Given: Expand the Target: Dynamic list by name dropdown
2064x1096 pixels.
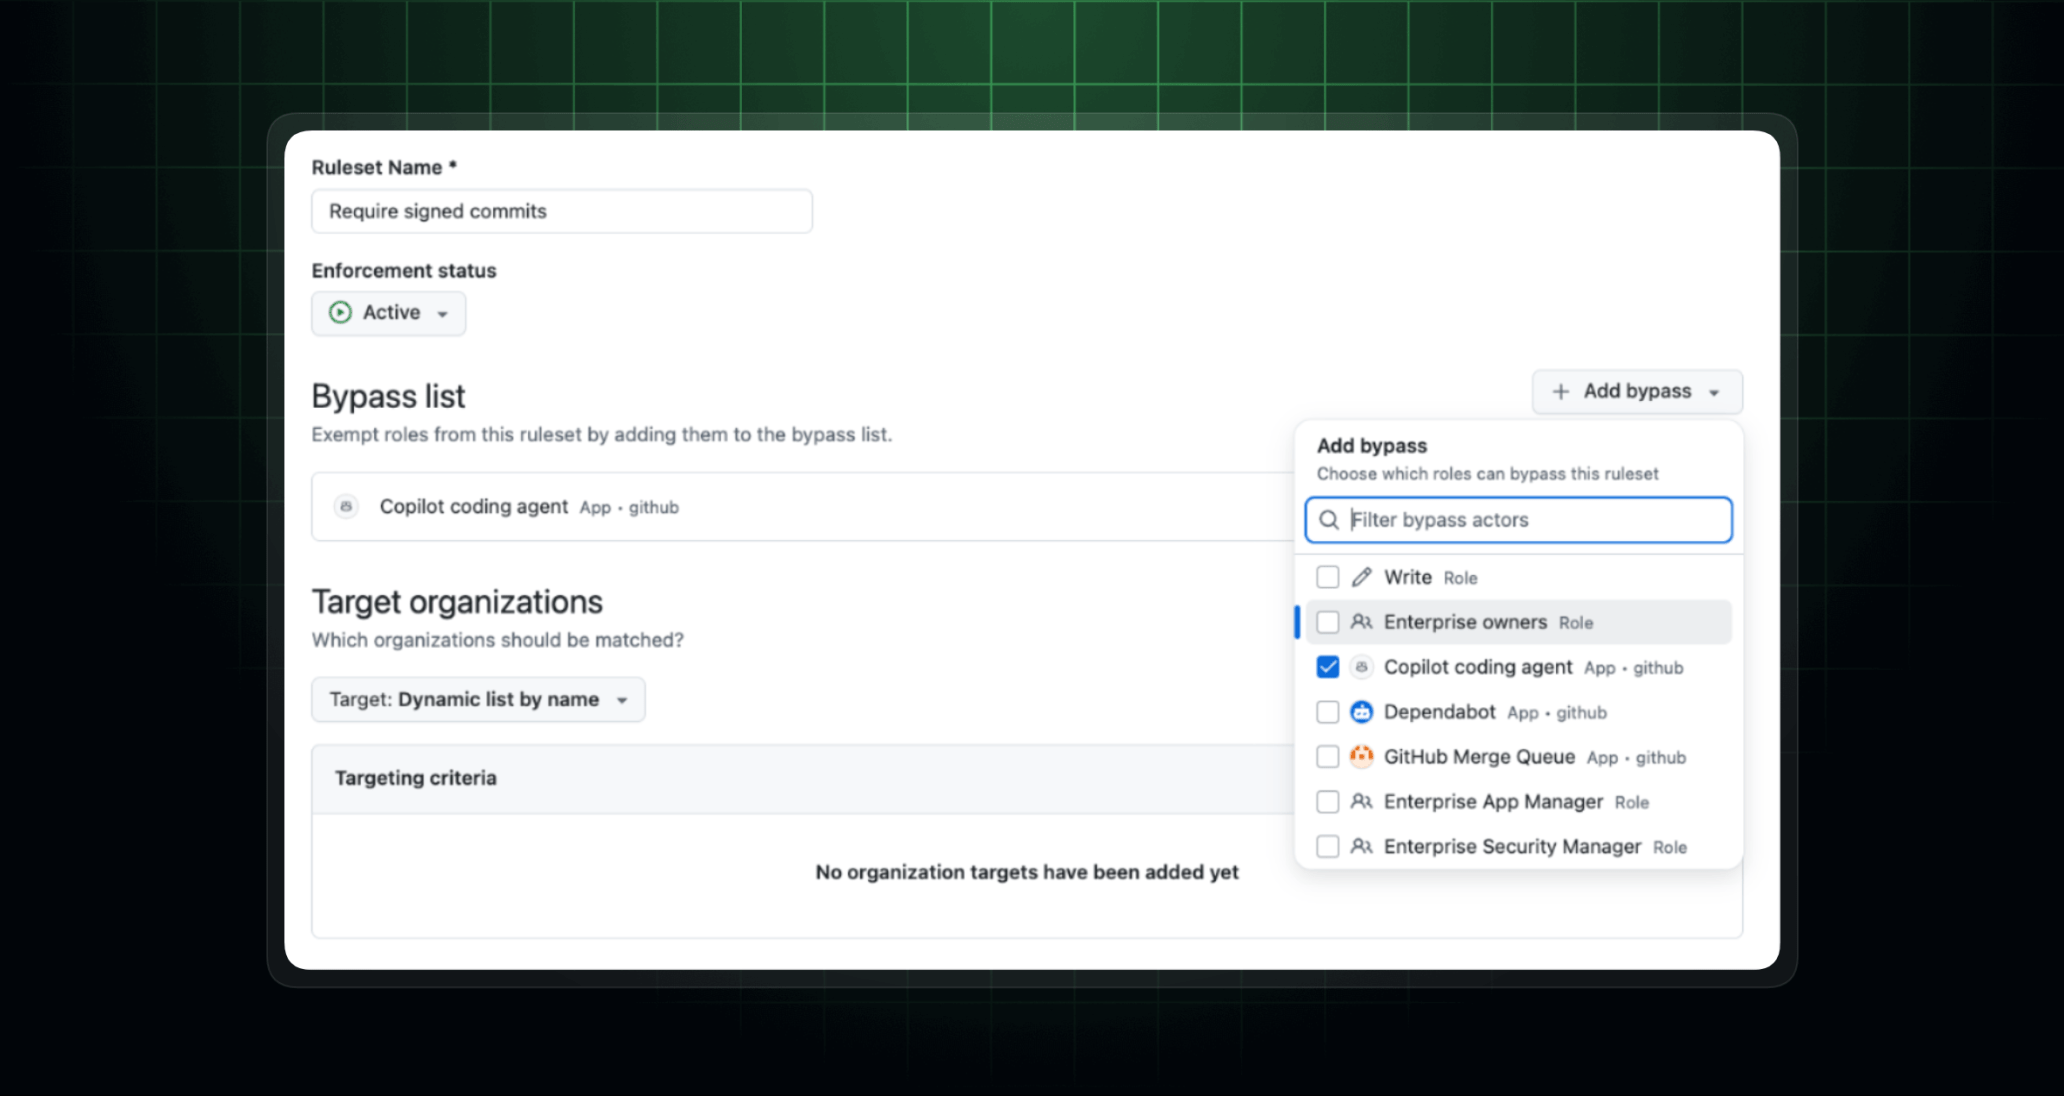Looking at the screenshot, I should pyautogui.click(x=478, y=700).
